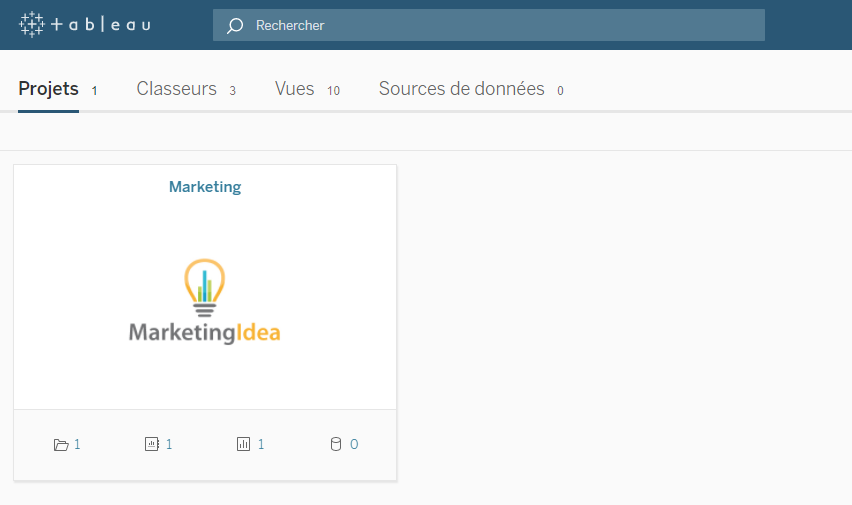Go to the Vues tab
This screenshot has height=505, width=852.
[294, 89]
